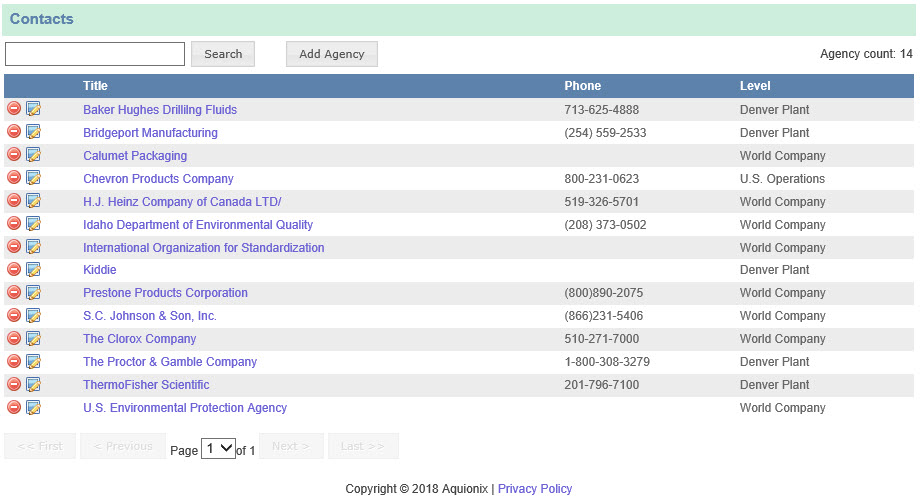
Task: Edit the Bridgeport Manufacturing row
Action: point(33,132)
